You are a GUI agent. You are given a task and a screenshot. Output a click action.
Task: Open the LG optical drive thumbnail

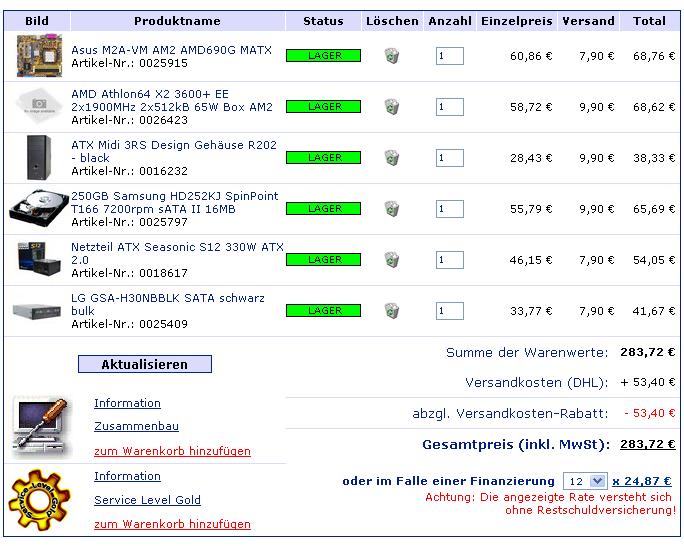point(37,311)
